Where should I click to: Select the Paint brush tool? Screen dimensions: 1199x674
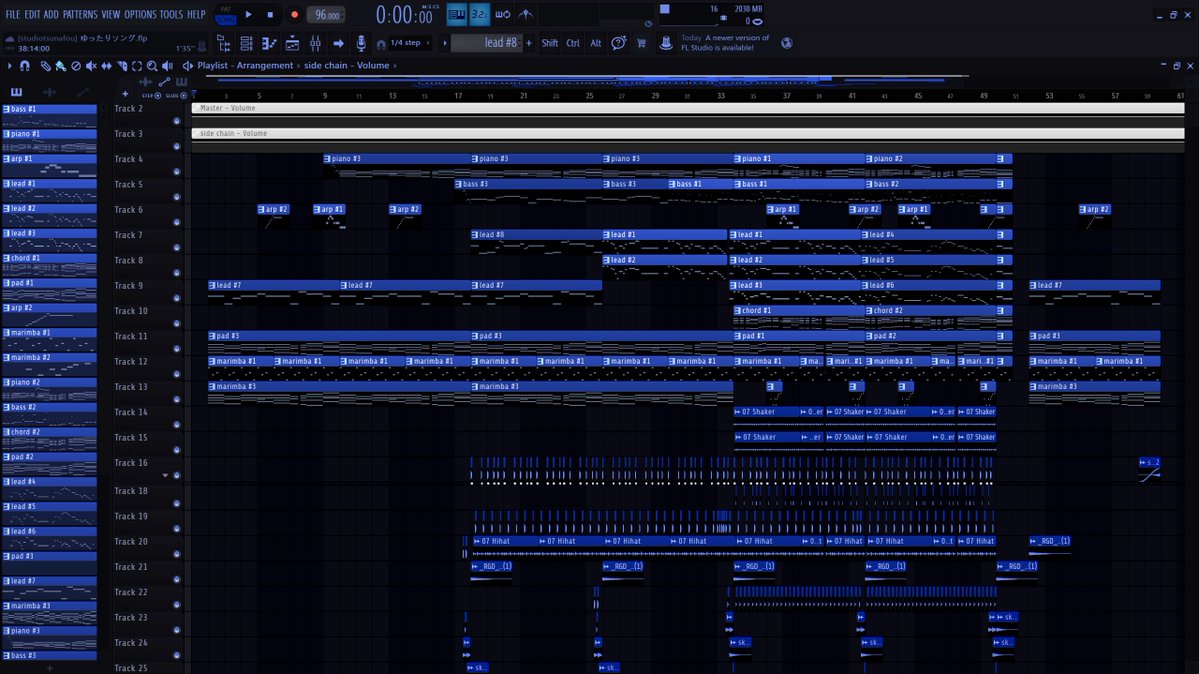click(60, 66)
